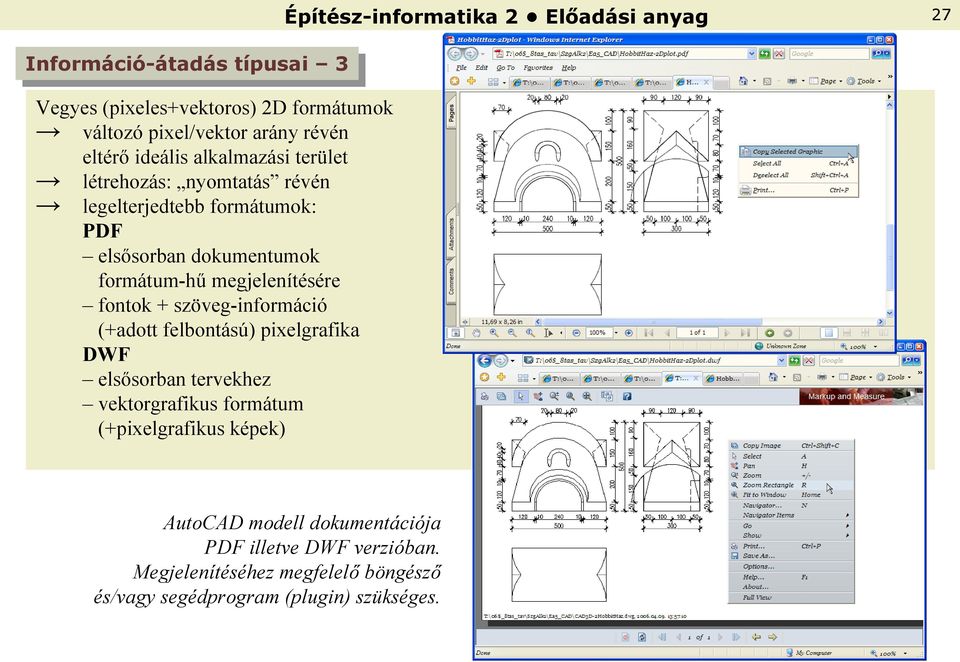This screenshot has width=960, height=662.
Task: Switch to Hobb... tab in DWF window
Action: 724,378
